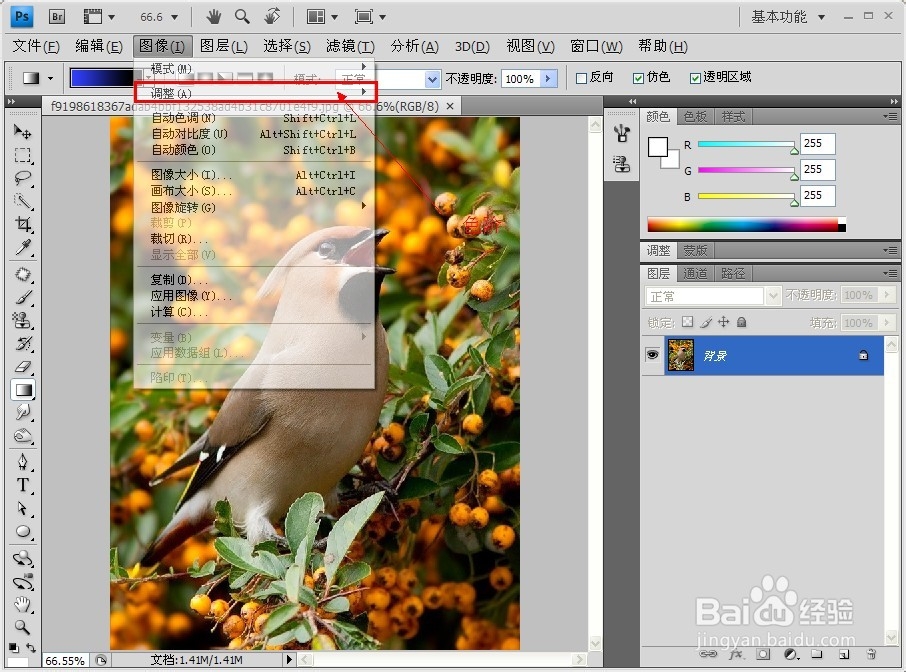This screenshot has width=906, height=672.
Task: Select the Ellipse shape tool
Action: click(x=23, y=532)
